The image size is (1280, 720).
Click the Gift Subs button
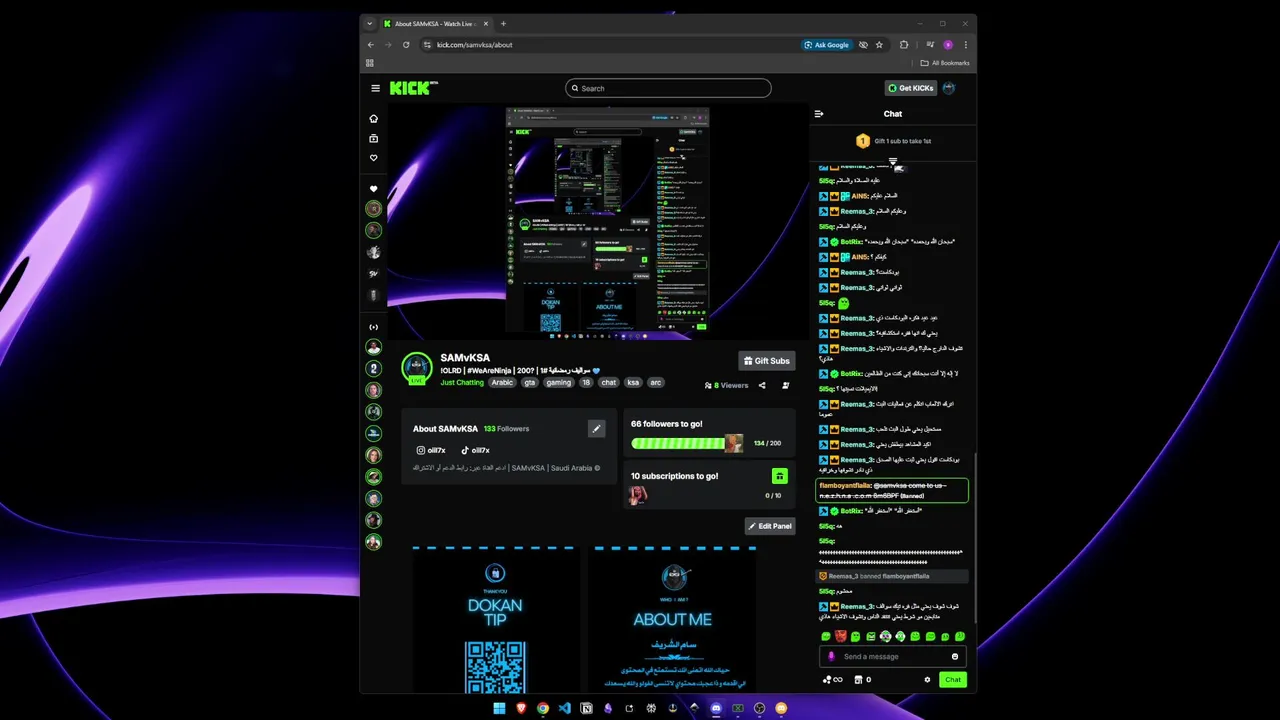click(766, 360)
